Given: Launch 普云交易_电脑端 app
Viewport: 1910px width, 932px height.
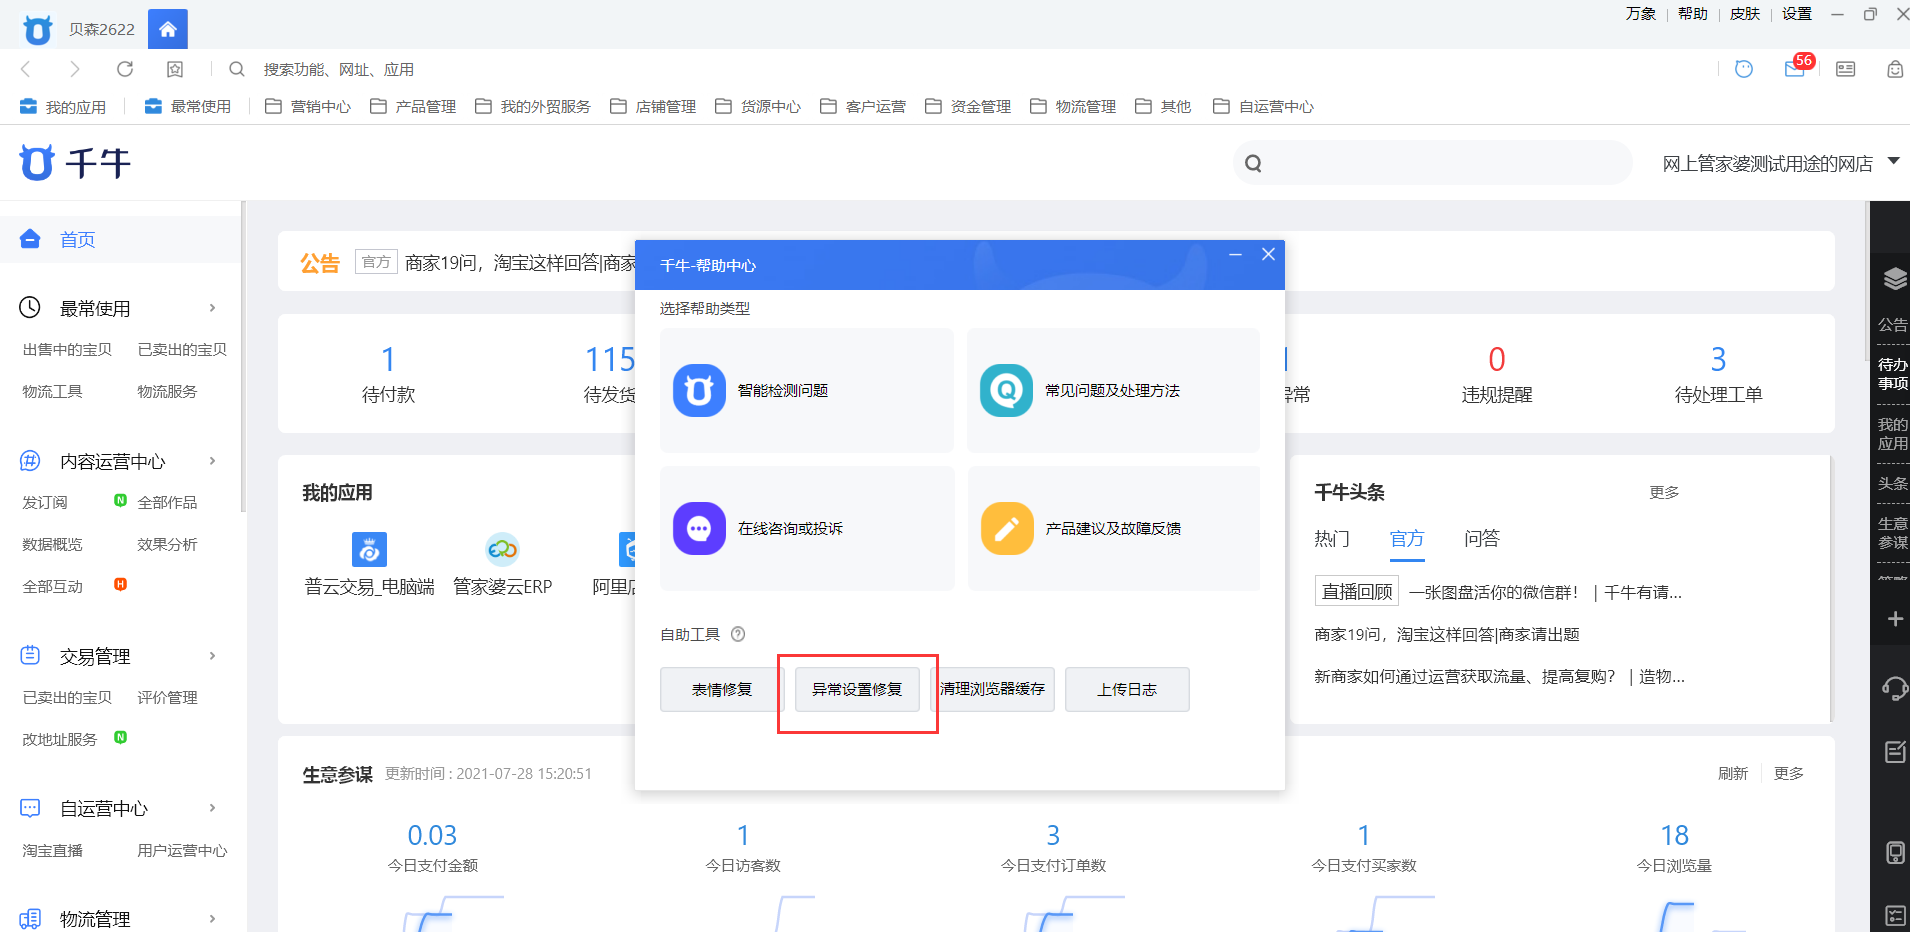Looking at the screenshot, I should tap(369, 564).
